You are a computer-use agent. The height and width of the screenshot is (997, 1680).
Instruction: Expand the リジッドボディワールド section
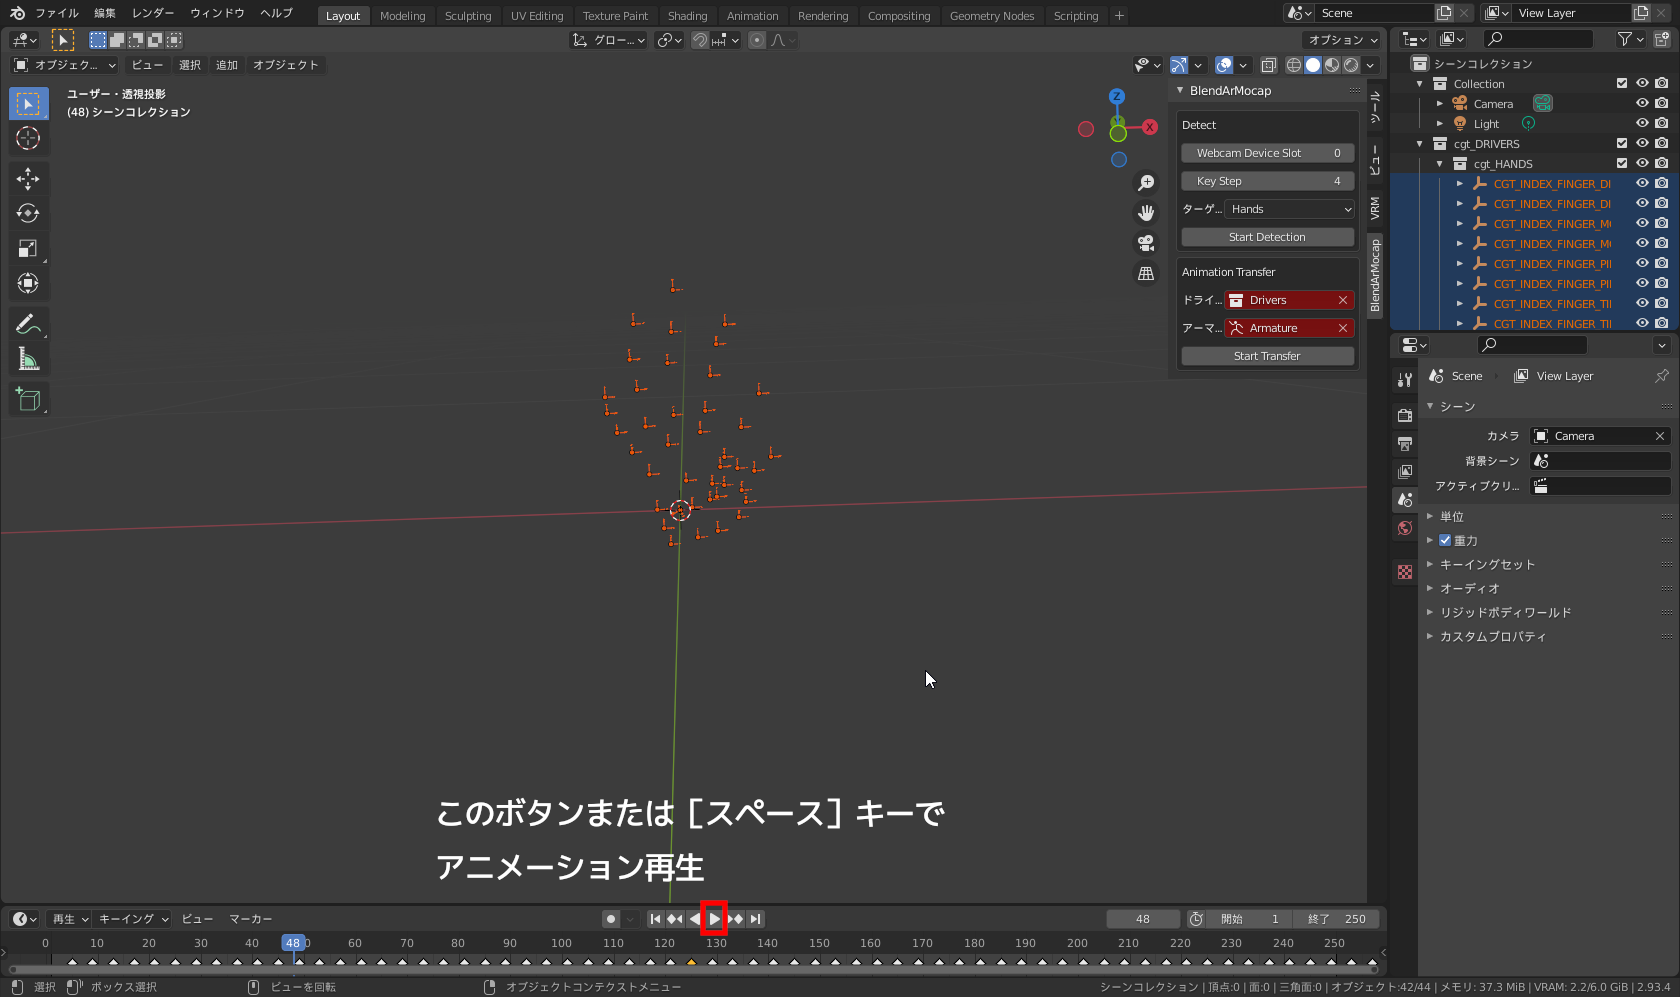(x=1505, y=613)
